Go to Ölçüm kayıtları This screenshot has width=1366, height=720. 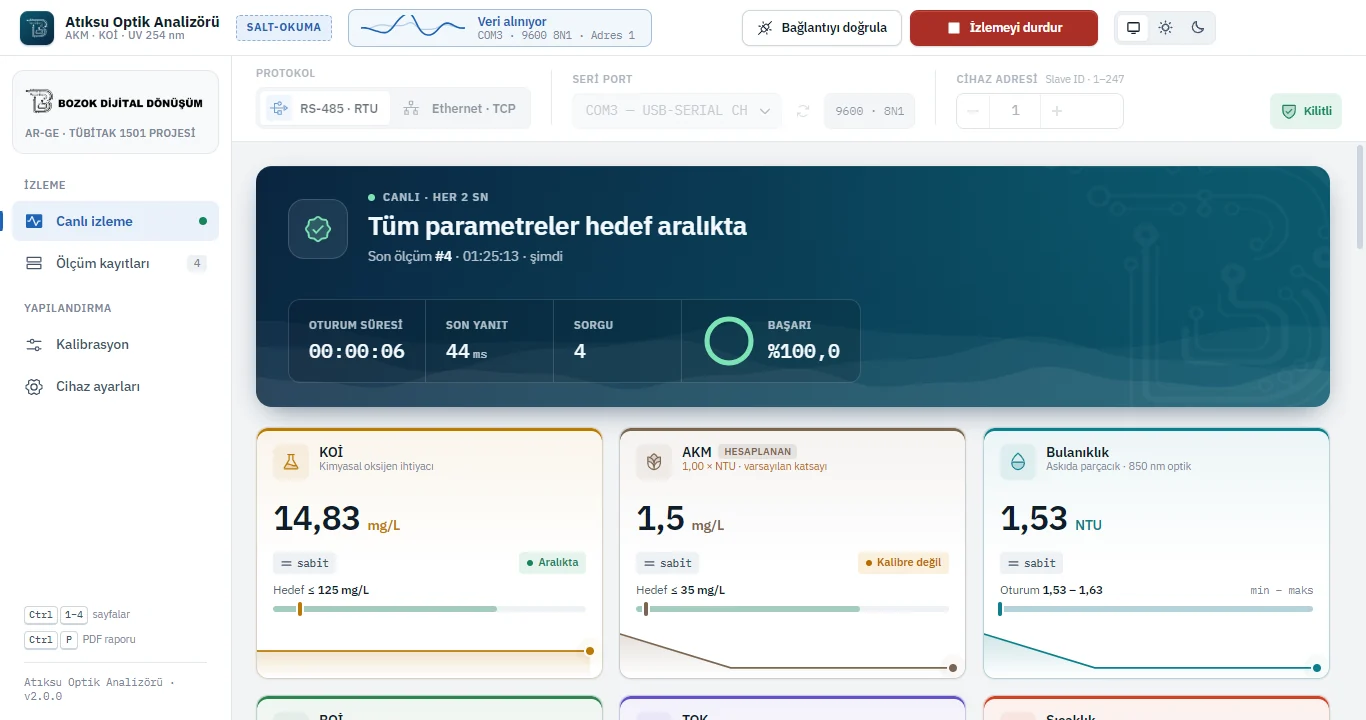(115, 263)
